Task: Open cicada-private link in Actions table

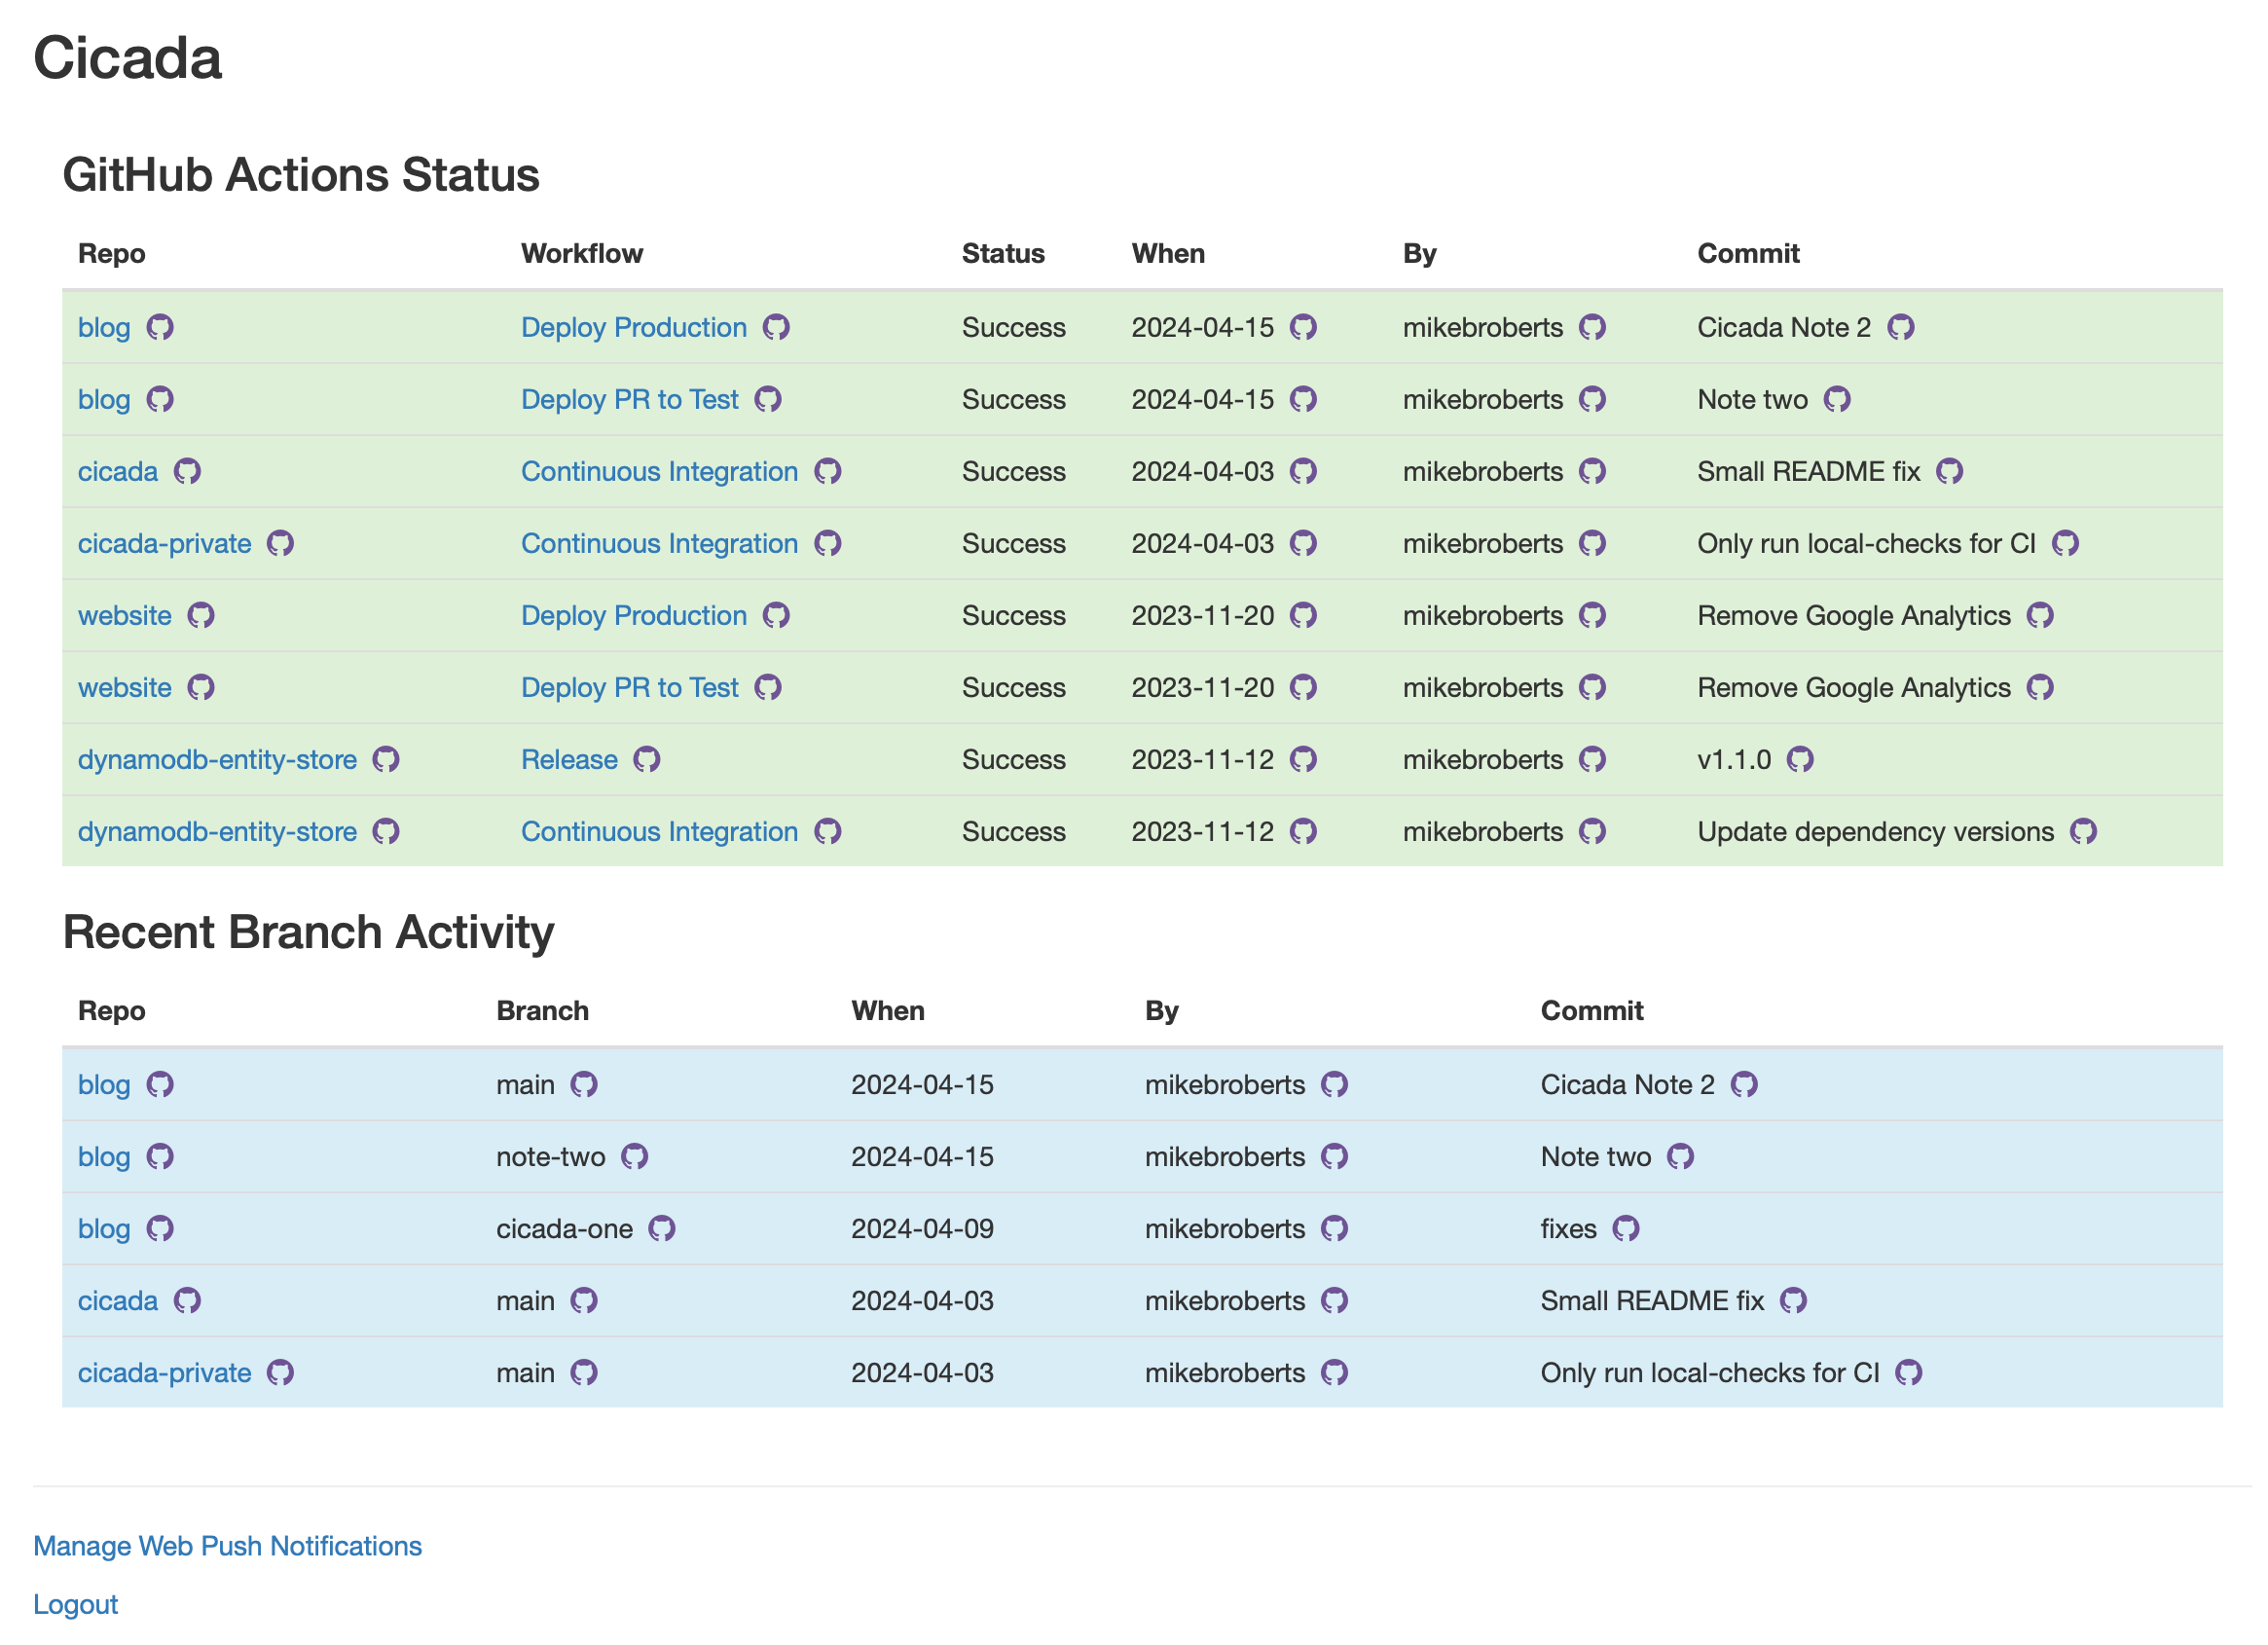Action: [165, 543]
